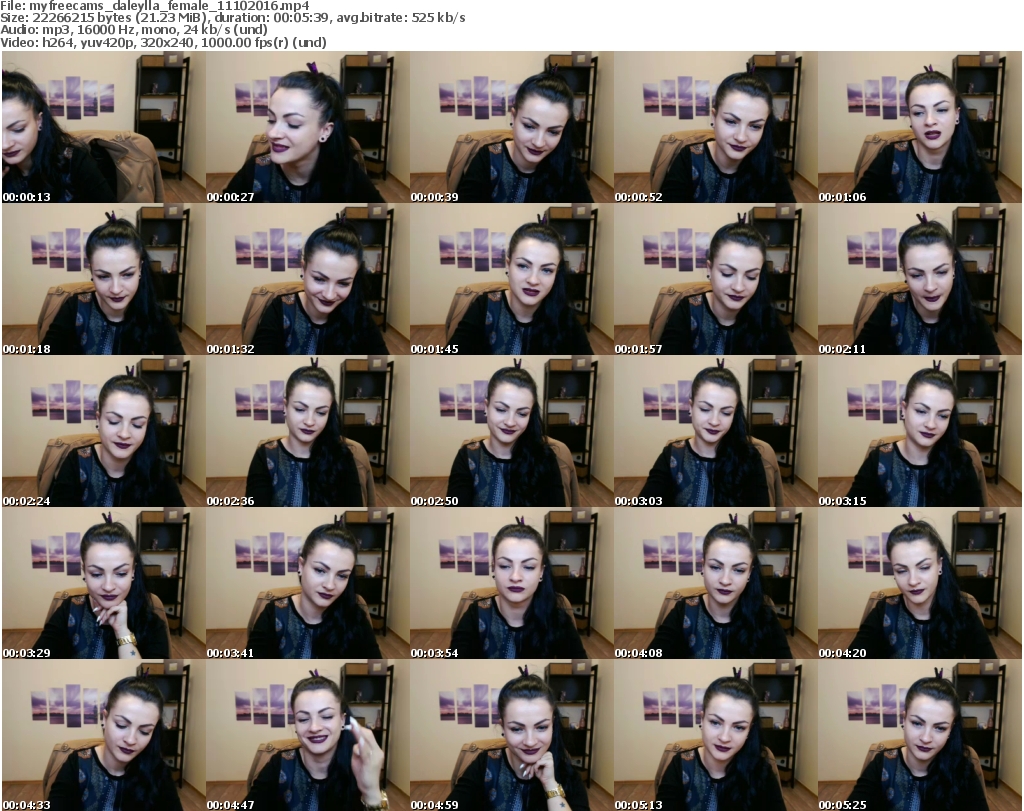Pick the frame timestamped 00:02:36
Screen dimensions: 1024x811
tap(308, 431)
